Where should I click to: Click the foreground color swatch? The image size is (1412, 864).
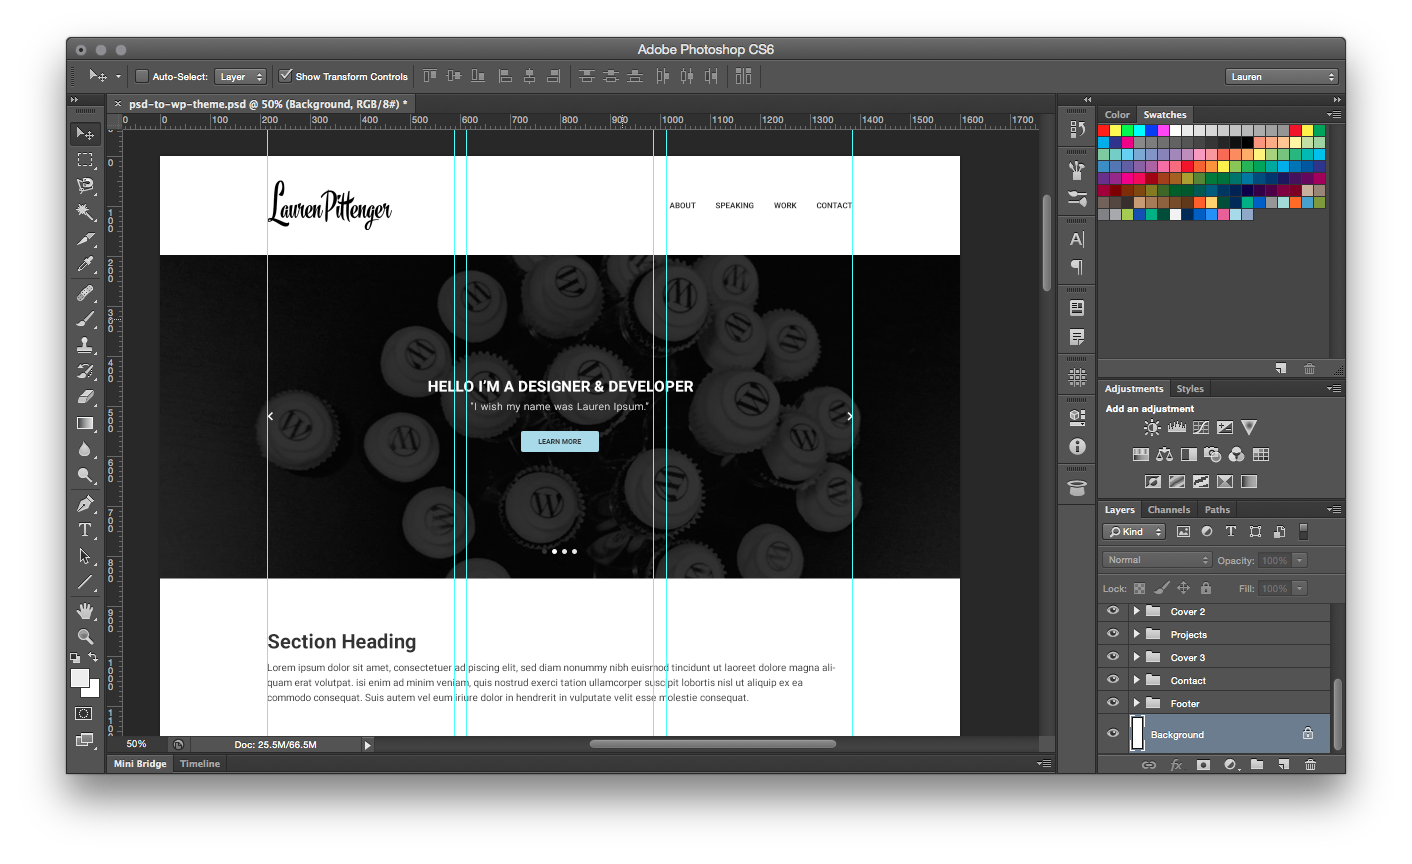tap(79, 679)
